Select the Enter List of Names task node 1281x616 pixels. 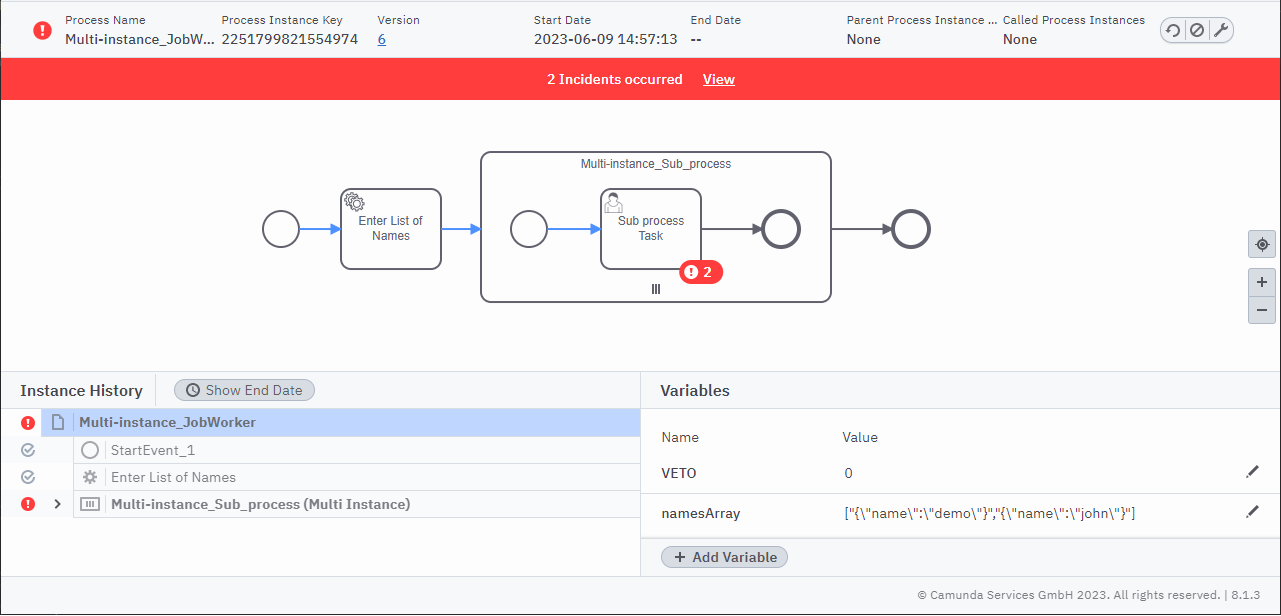coord(391,229)
